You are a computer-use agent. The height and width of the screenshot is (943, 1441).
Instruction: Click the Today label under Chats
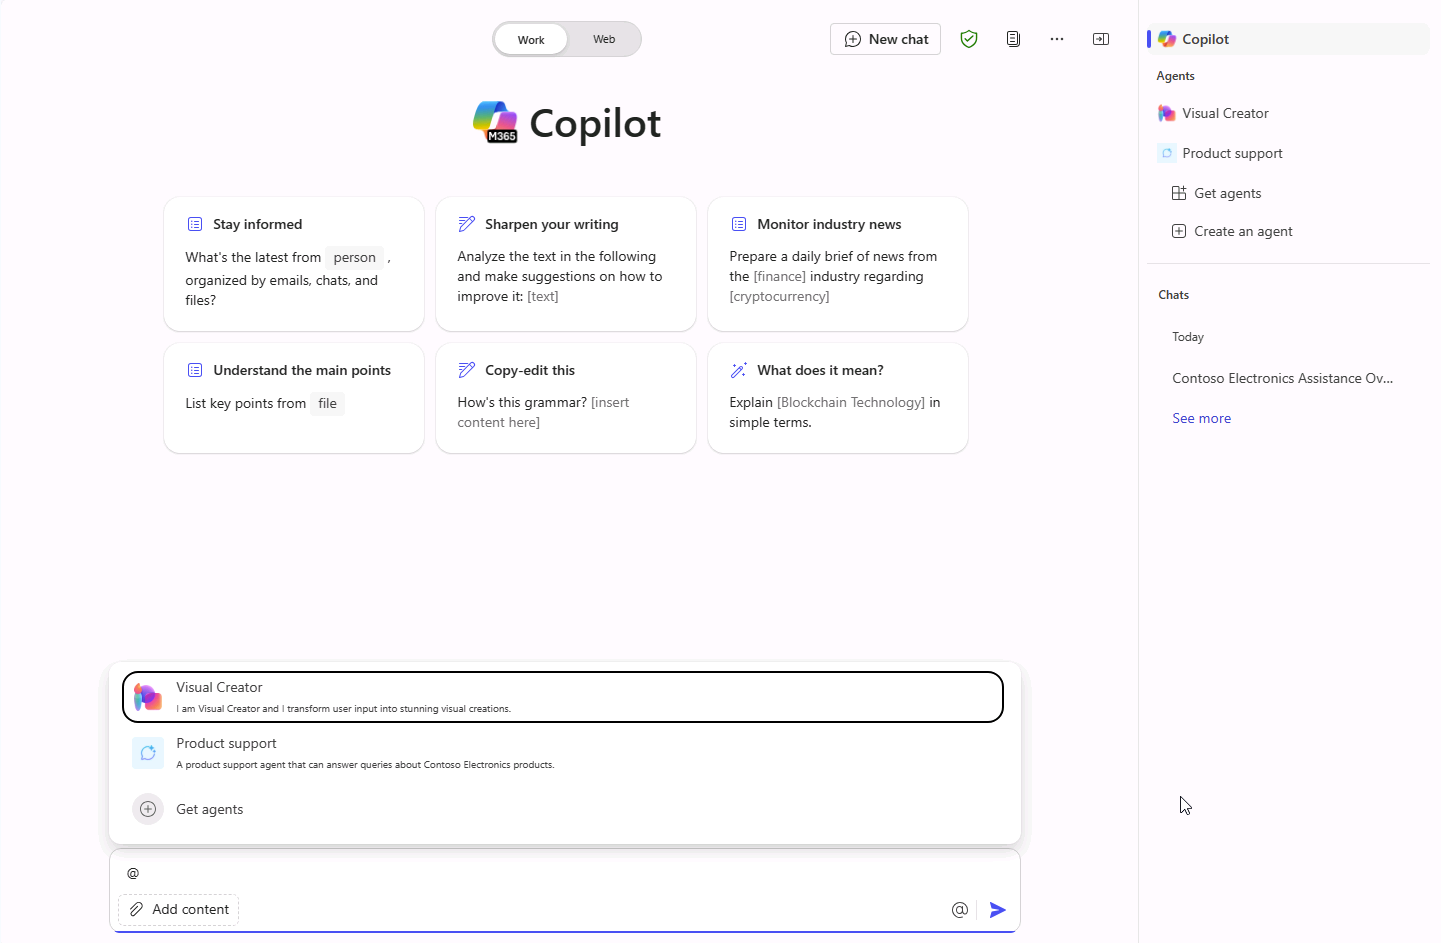pos(1188,337)
